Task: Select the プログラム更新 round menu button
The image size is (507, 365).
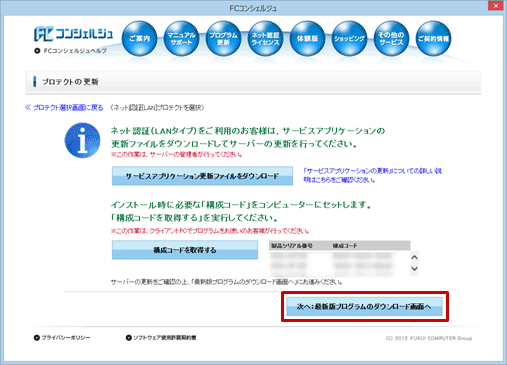Action: 223,39
